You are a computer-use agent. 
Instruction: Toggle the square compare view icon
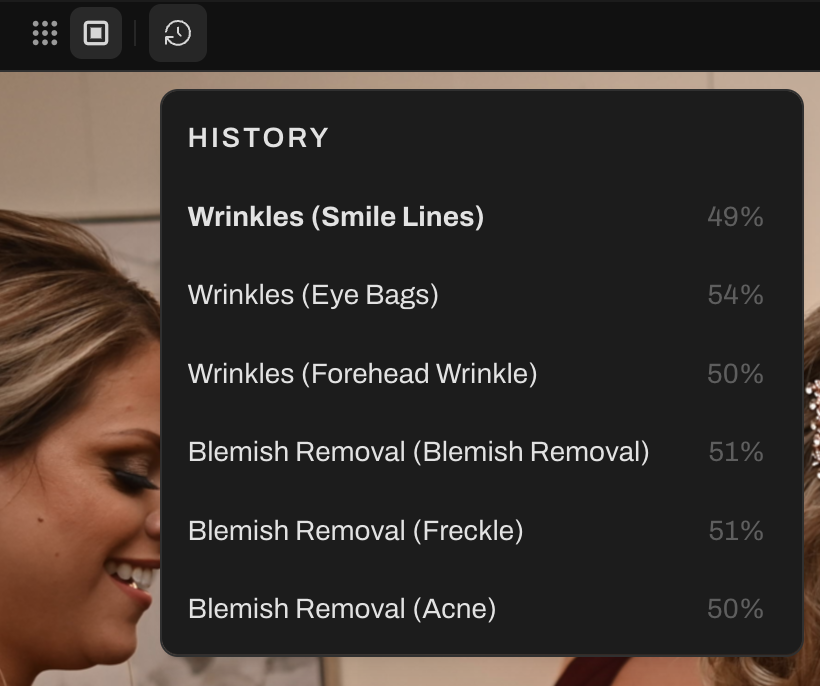click(x=96, y=34)
